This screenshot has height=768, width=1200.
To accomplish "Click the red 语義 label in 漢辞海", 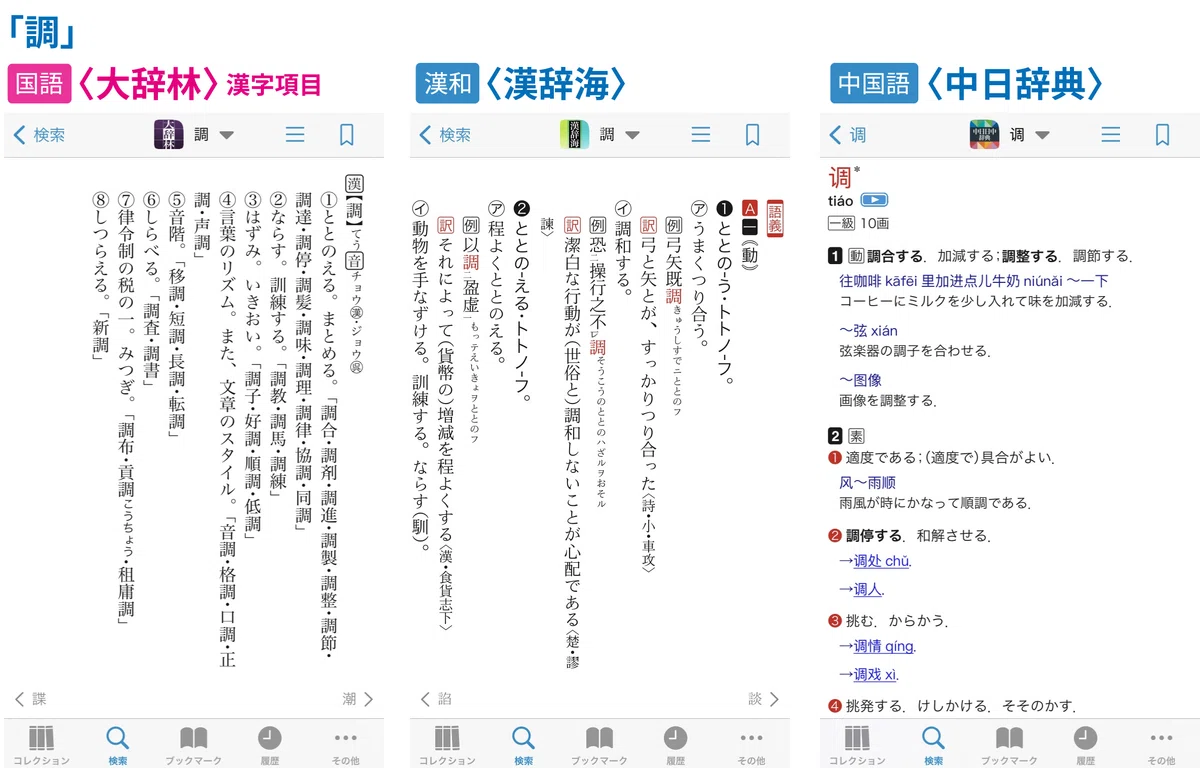I will coord(774,218).
